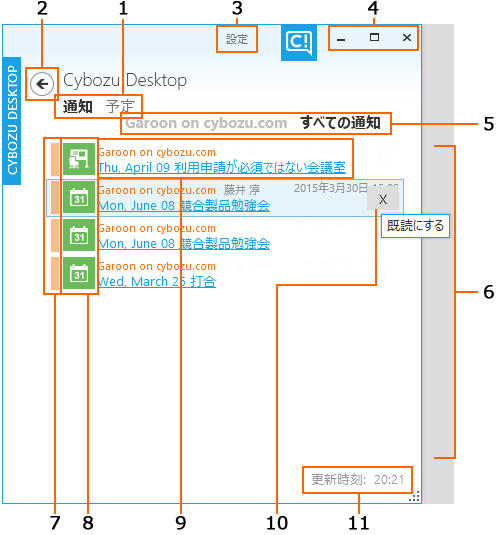Click the 更新時刻: 20:21 status text

tap(358, 480)
